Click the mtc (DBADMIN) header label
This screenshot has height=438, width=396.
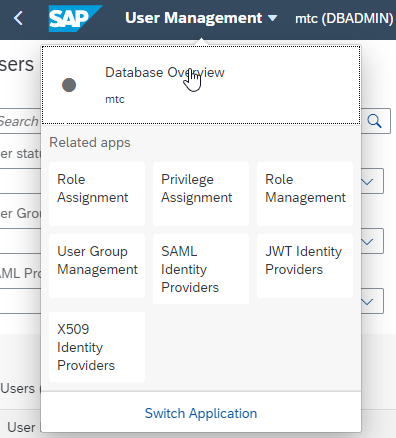click(344, 18)
